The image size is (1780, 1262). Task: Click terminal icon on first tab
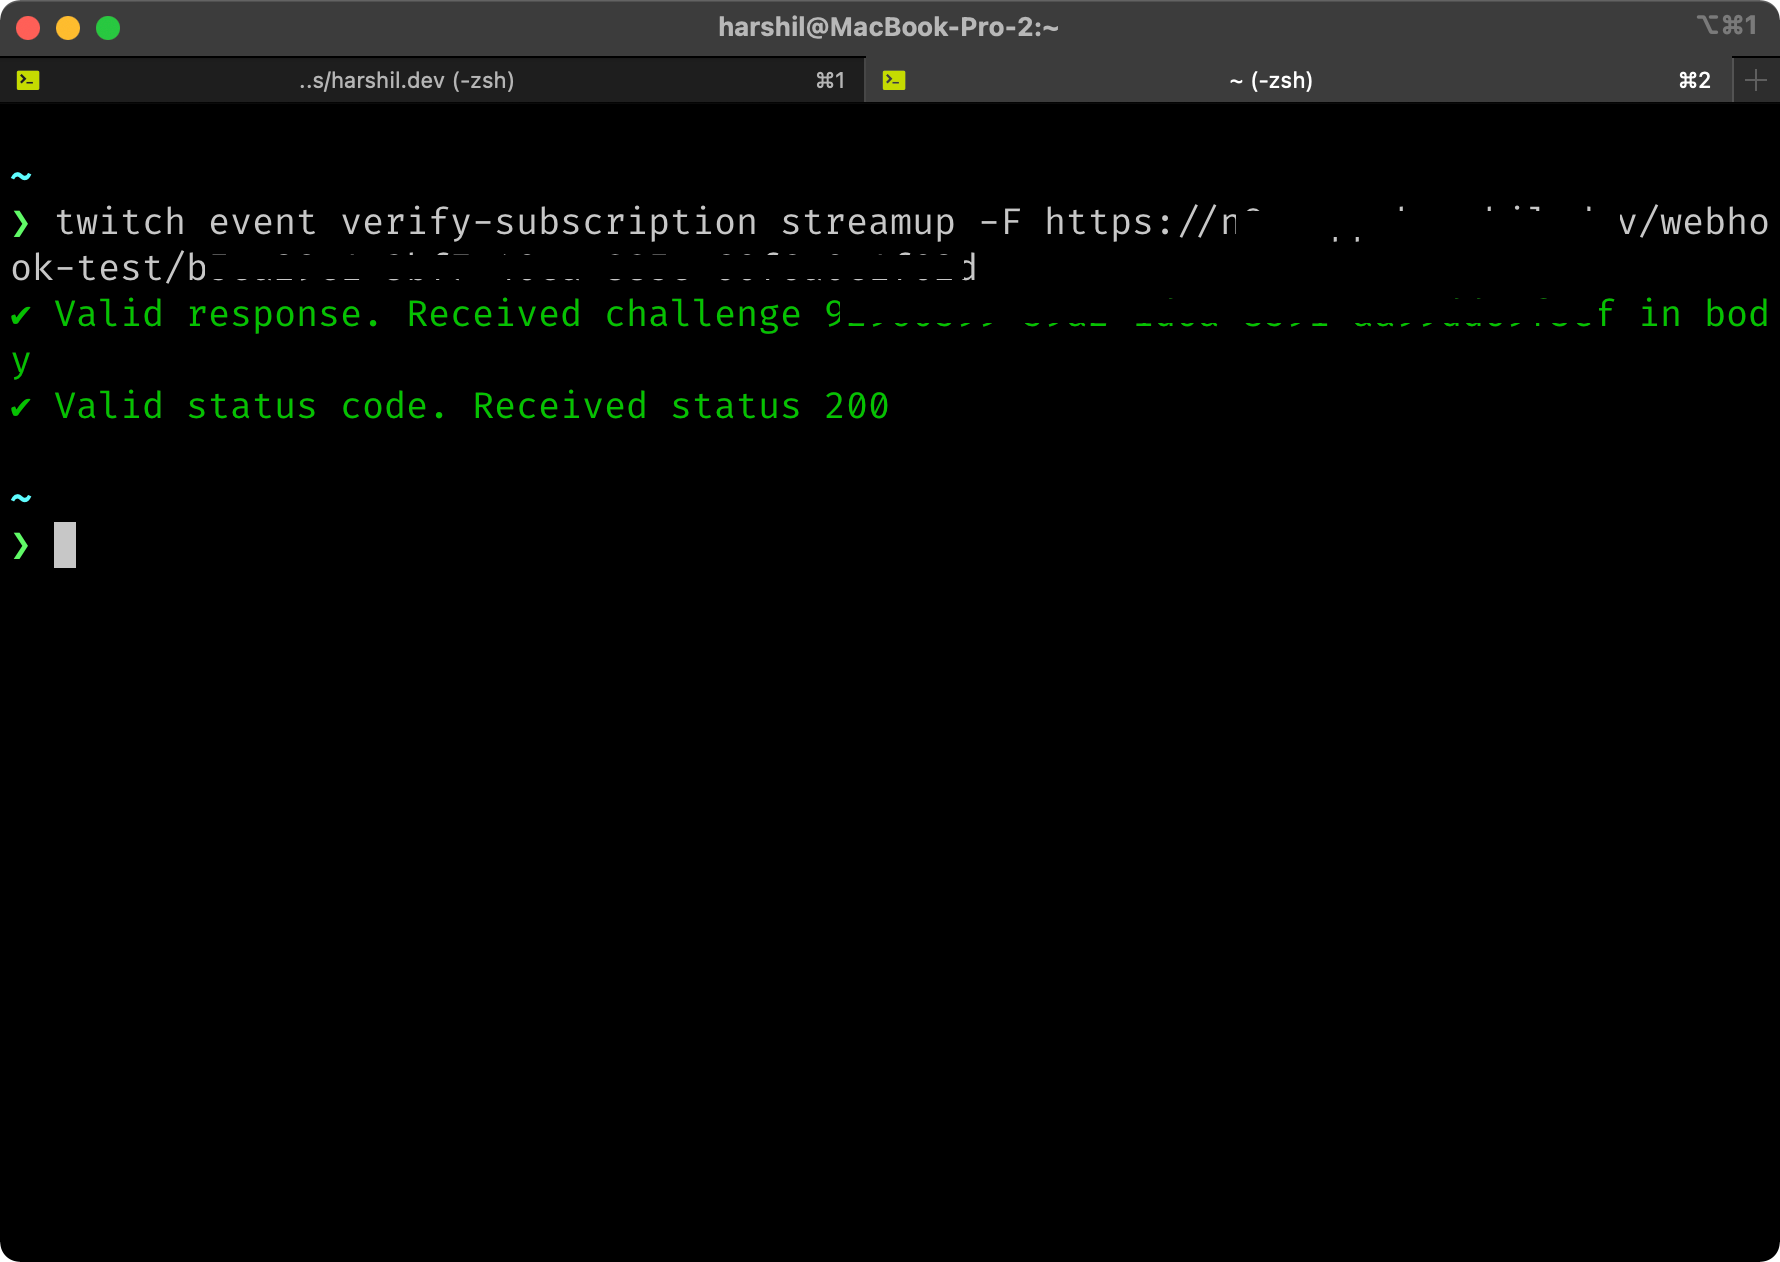pos(28,80)
